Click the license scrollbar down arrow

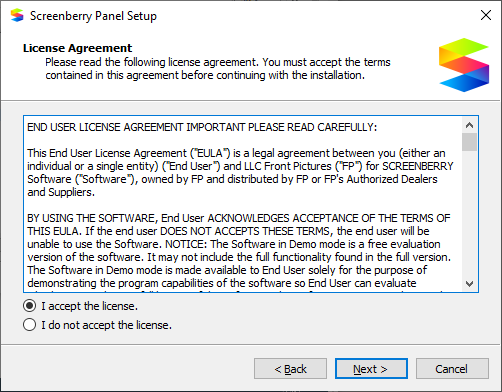(x=469, y=284)
